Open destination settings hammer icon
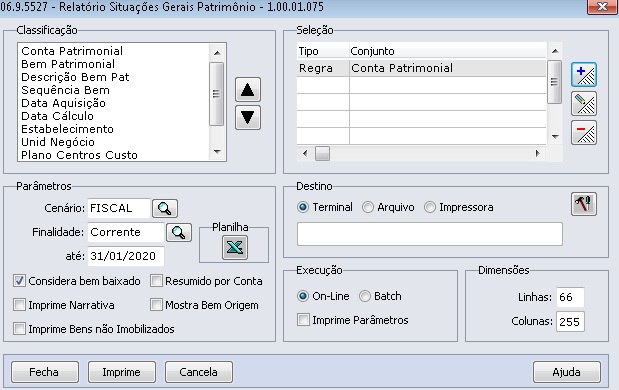This screenshot has height=390, width=619. pyautogui.click(x=584, y=204)
